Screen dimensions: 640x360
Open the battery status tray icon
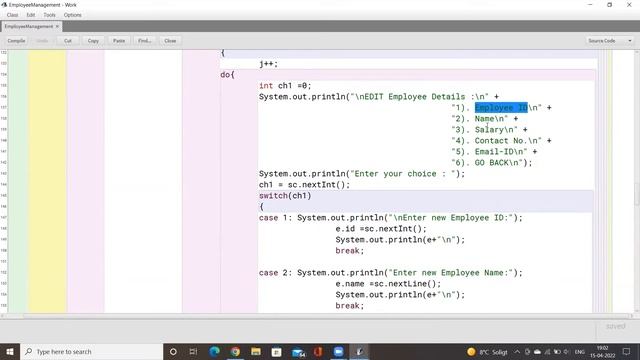(556, 352)
